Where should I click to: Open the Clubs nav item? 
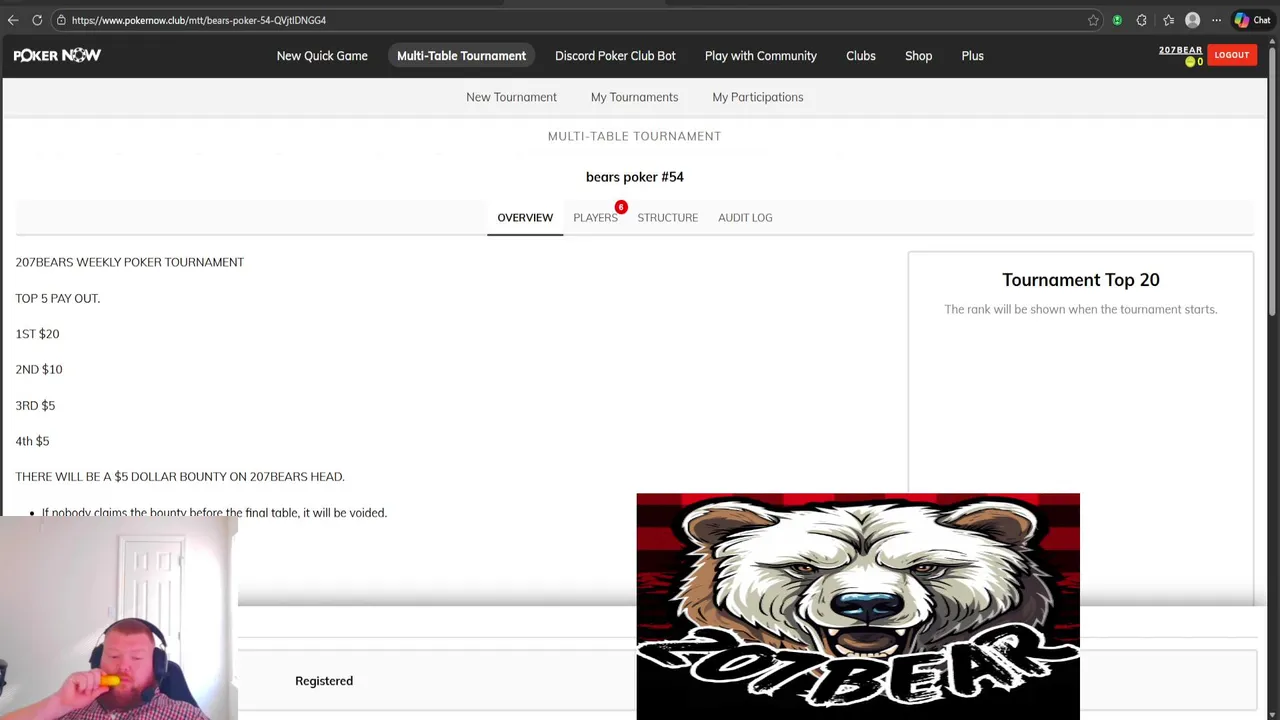click(x=860, y=56)
